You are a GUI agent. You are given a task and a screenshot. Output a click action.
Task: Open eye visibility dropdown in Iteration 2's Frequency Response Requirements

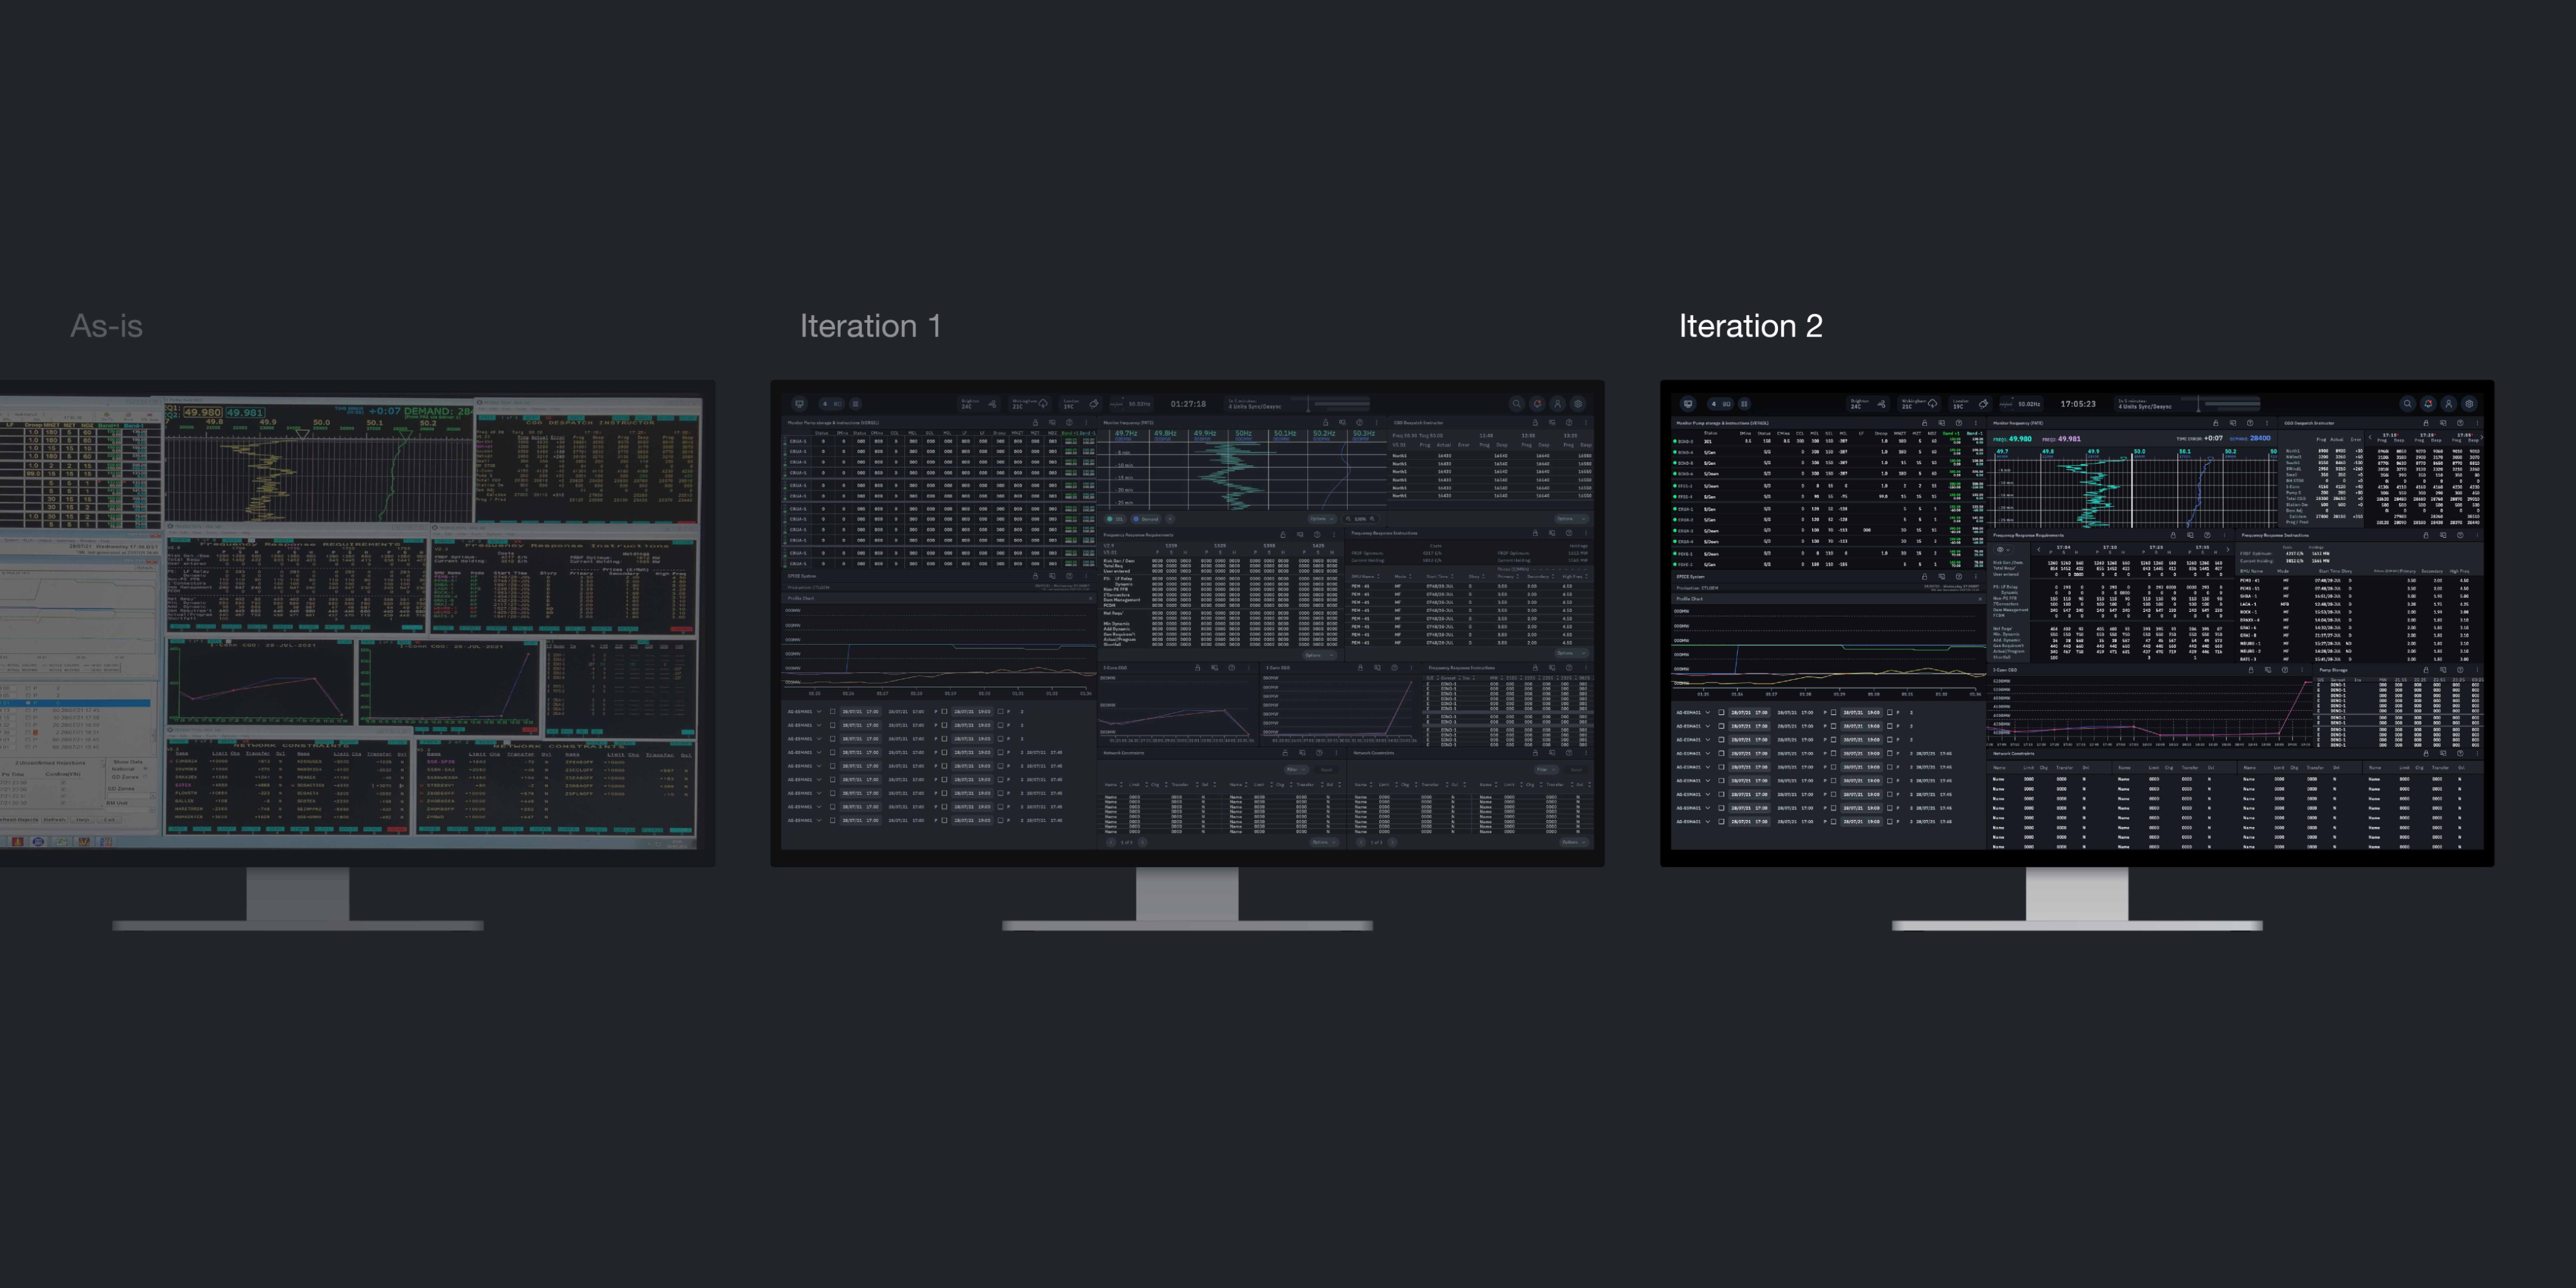pos(2003,550)
